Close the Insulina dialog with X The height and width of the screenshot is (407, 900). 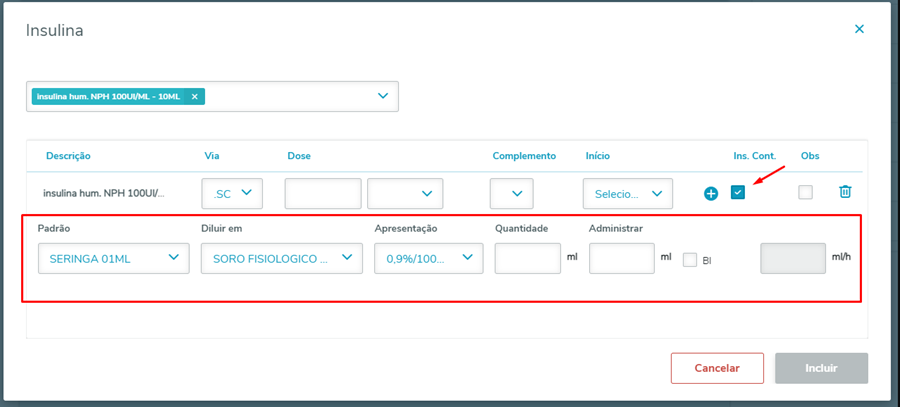(859, 29)
